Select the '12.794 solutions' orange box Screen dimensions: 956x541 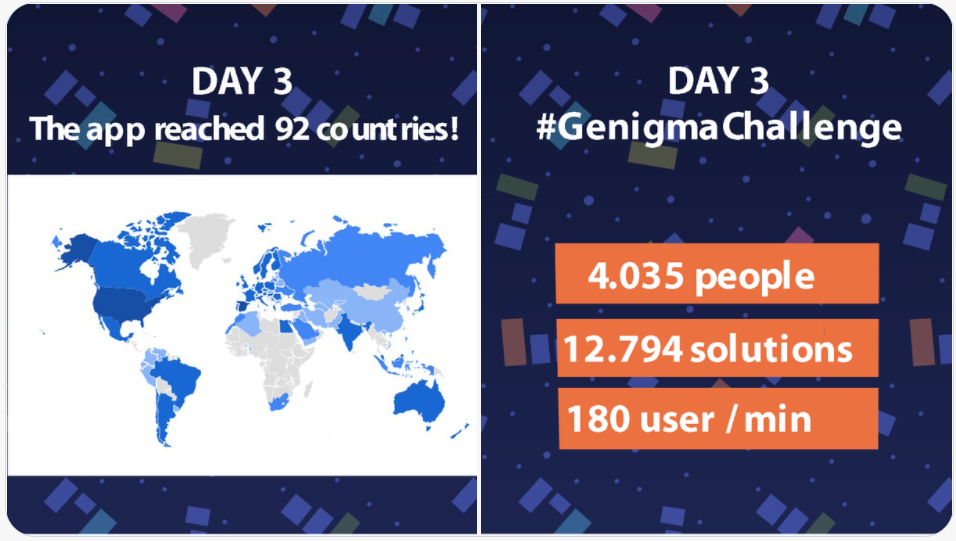[718, 348]
